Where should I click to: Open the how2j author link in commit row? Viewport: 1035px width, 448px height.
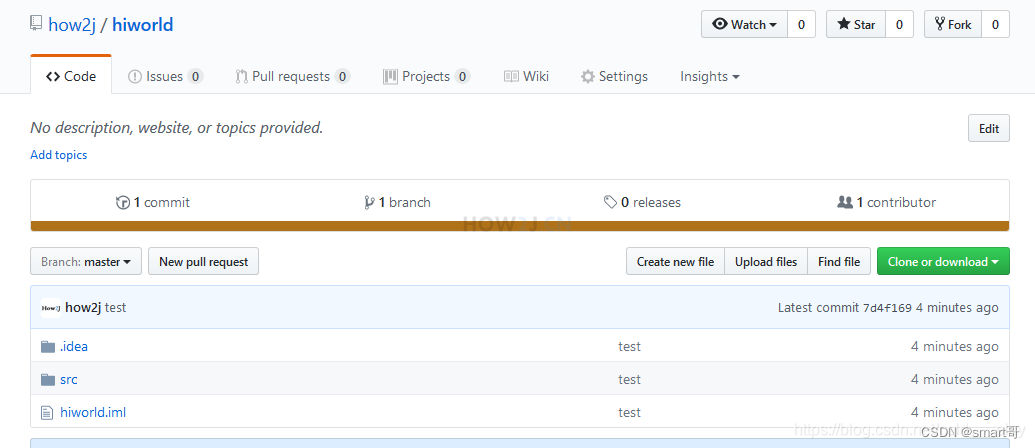[x=83, y=307]
